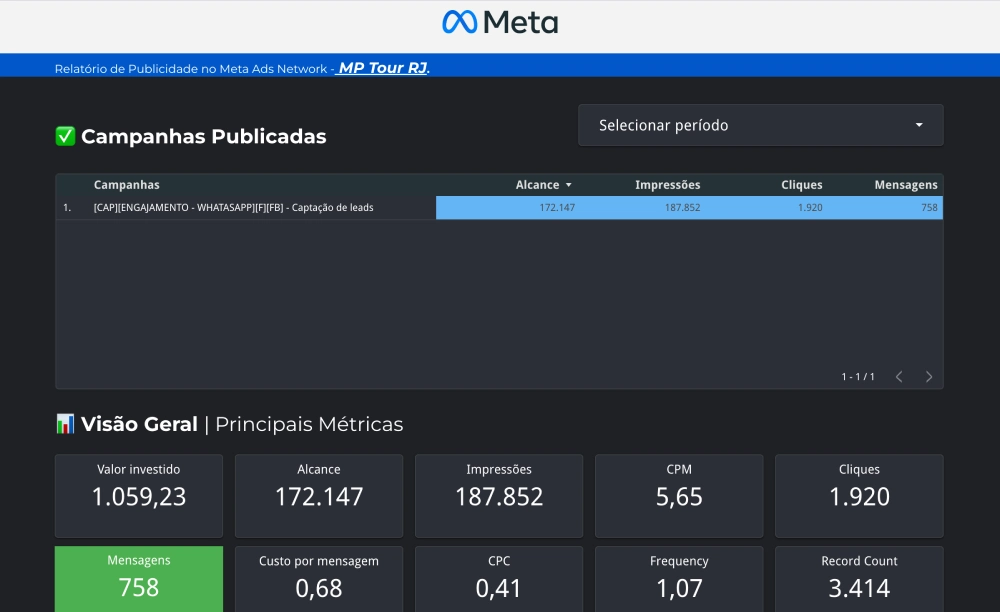Select the Record Count 3.414 scorecard
This screenshot has height=612, width=1000.
(x=859, y=578)
